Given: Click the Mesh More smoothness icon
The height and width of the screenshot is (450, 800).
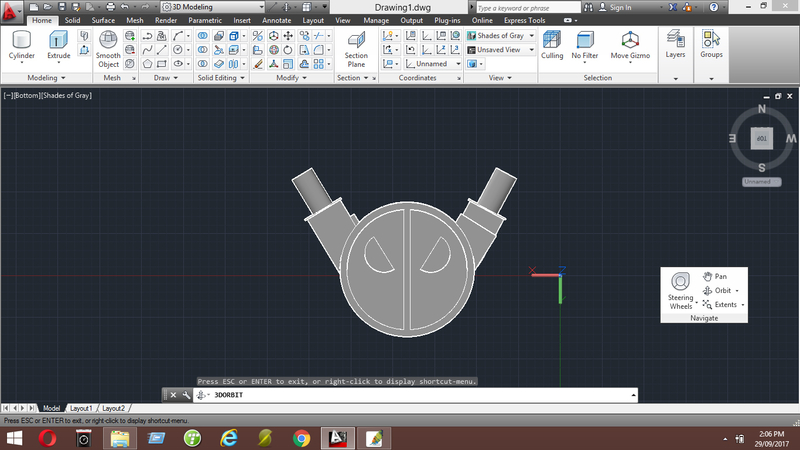Looking at the screenshot, I should pos(130,36).
